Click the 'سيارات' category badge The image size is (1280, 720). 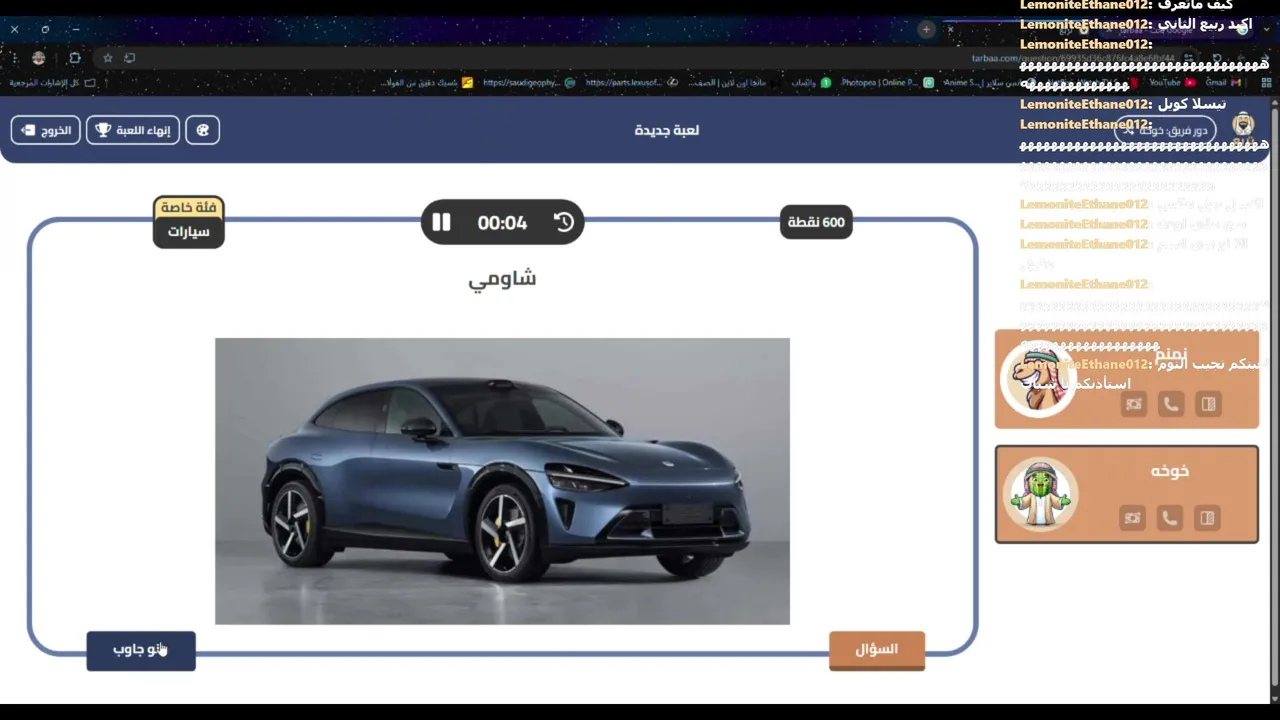[x=189, y=232]
